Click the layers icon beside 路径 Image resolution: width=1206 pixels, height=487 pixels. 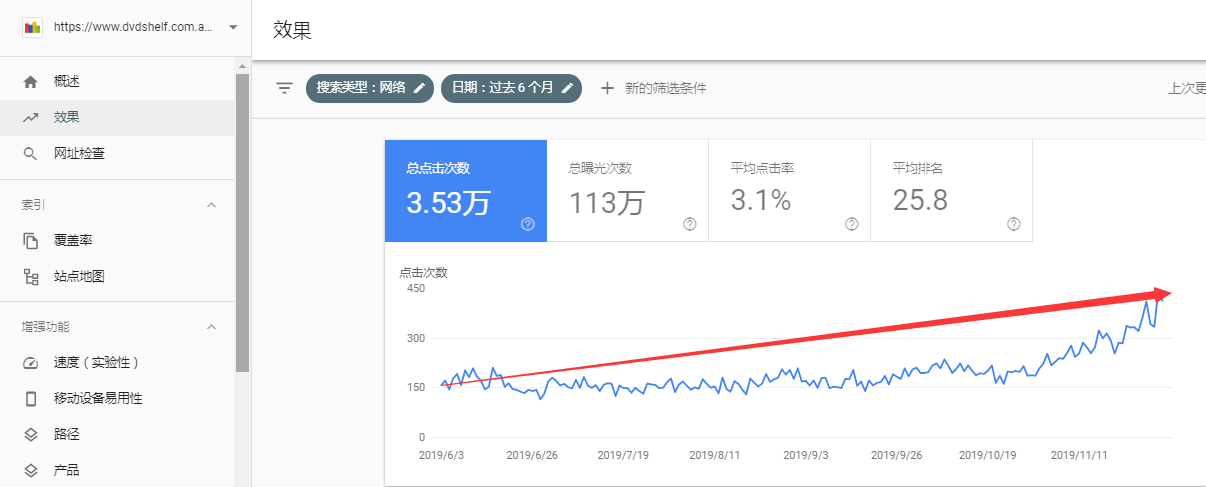click(x=31, y=435)
